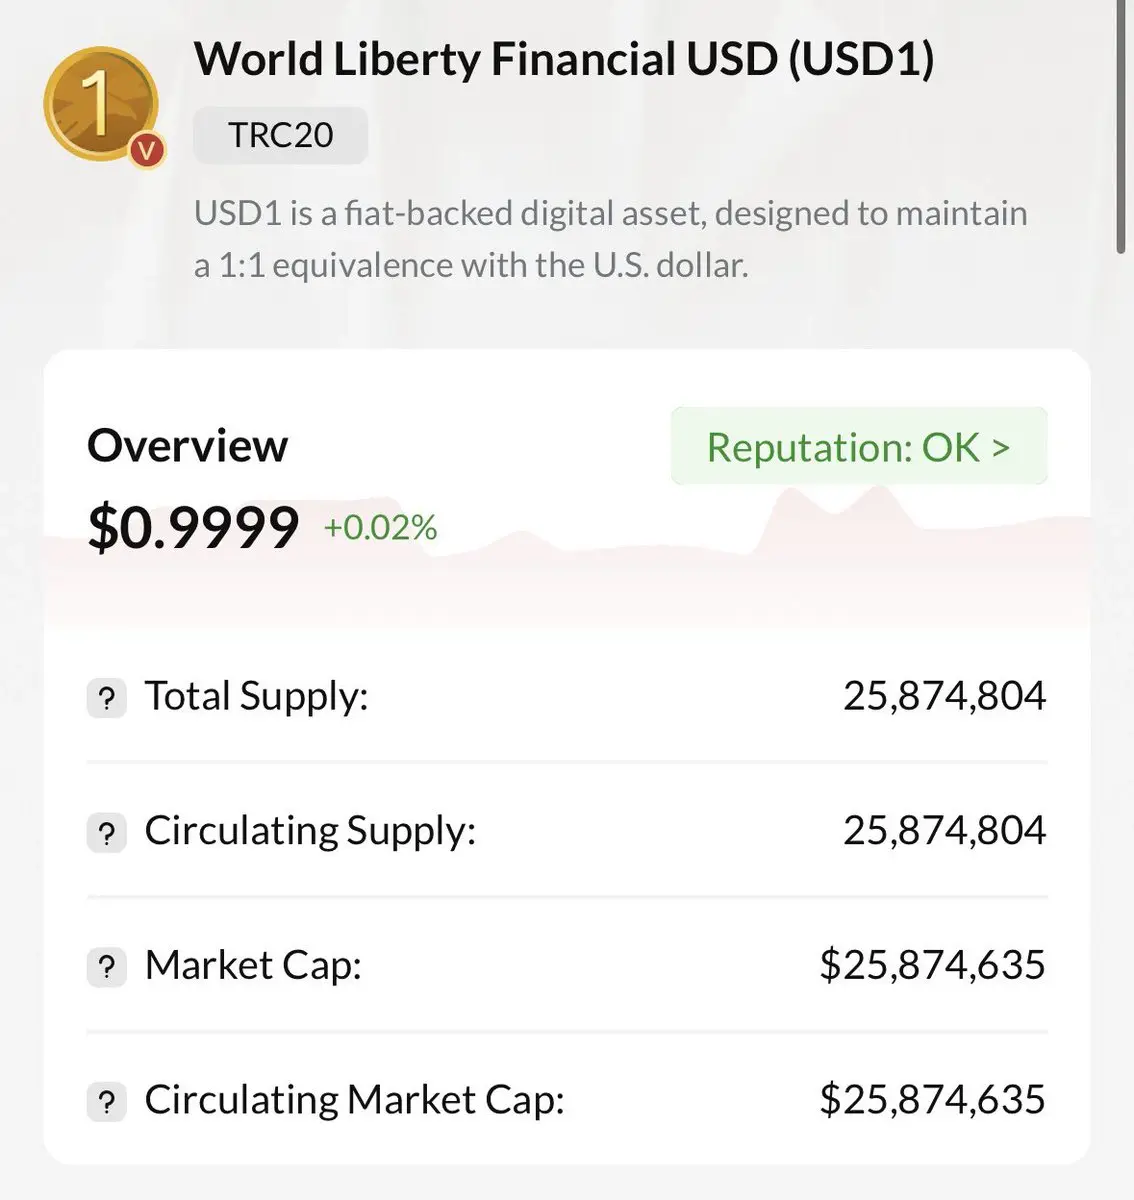Click the World Liberty Financial USD title
Viewport: 1134px width, 1200px height.
pyautogui.click(x=564, y=59)
